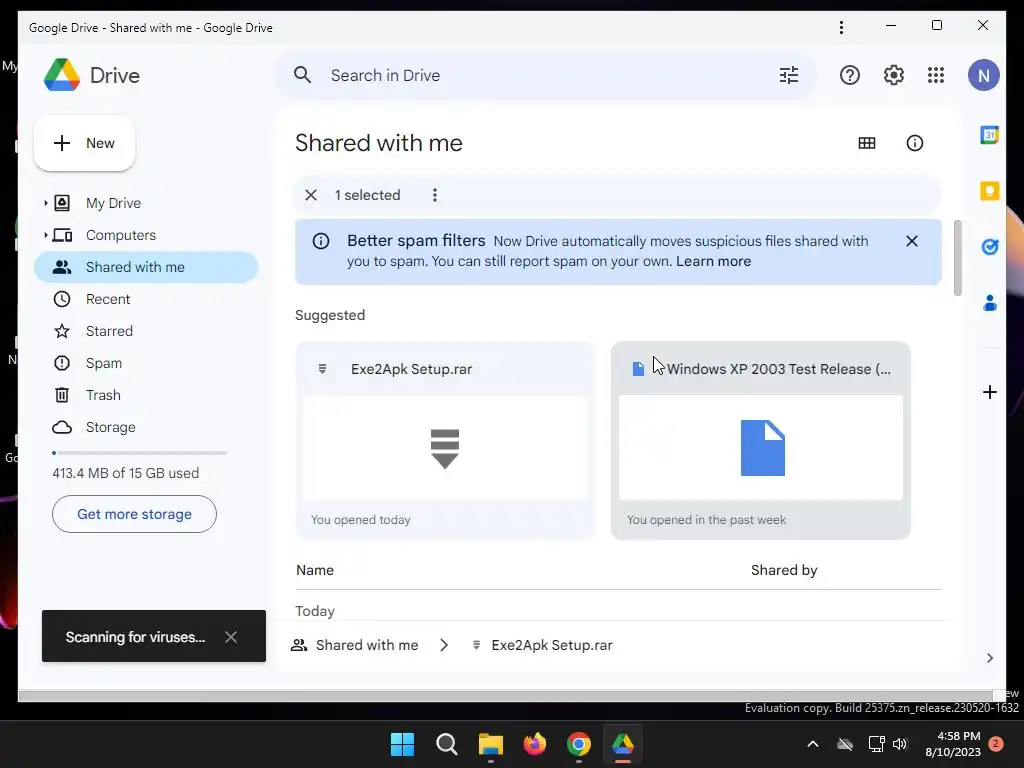Open advanced search filter options
This screenshot has height=768, width=1024.
[x=789, y=75]
